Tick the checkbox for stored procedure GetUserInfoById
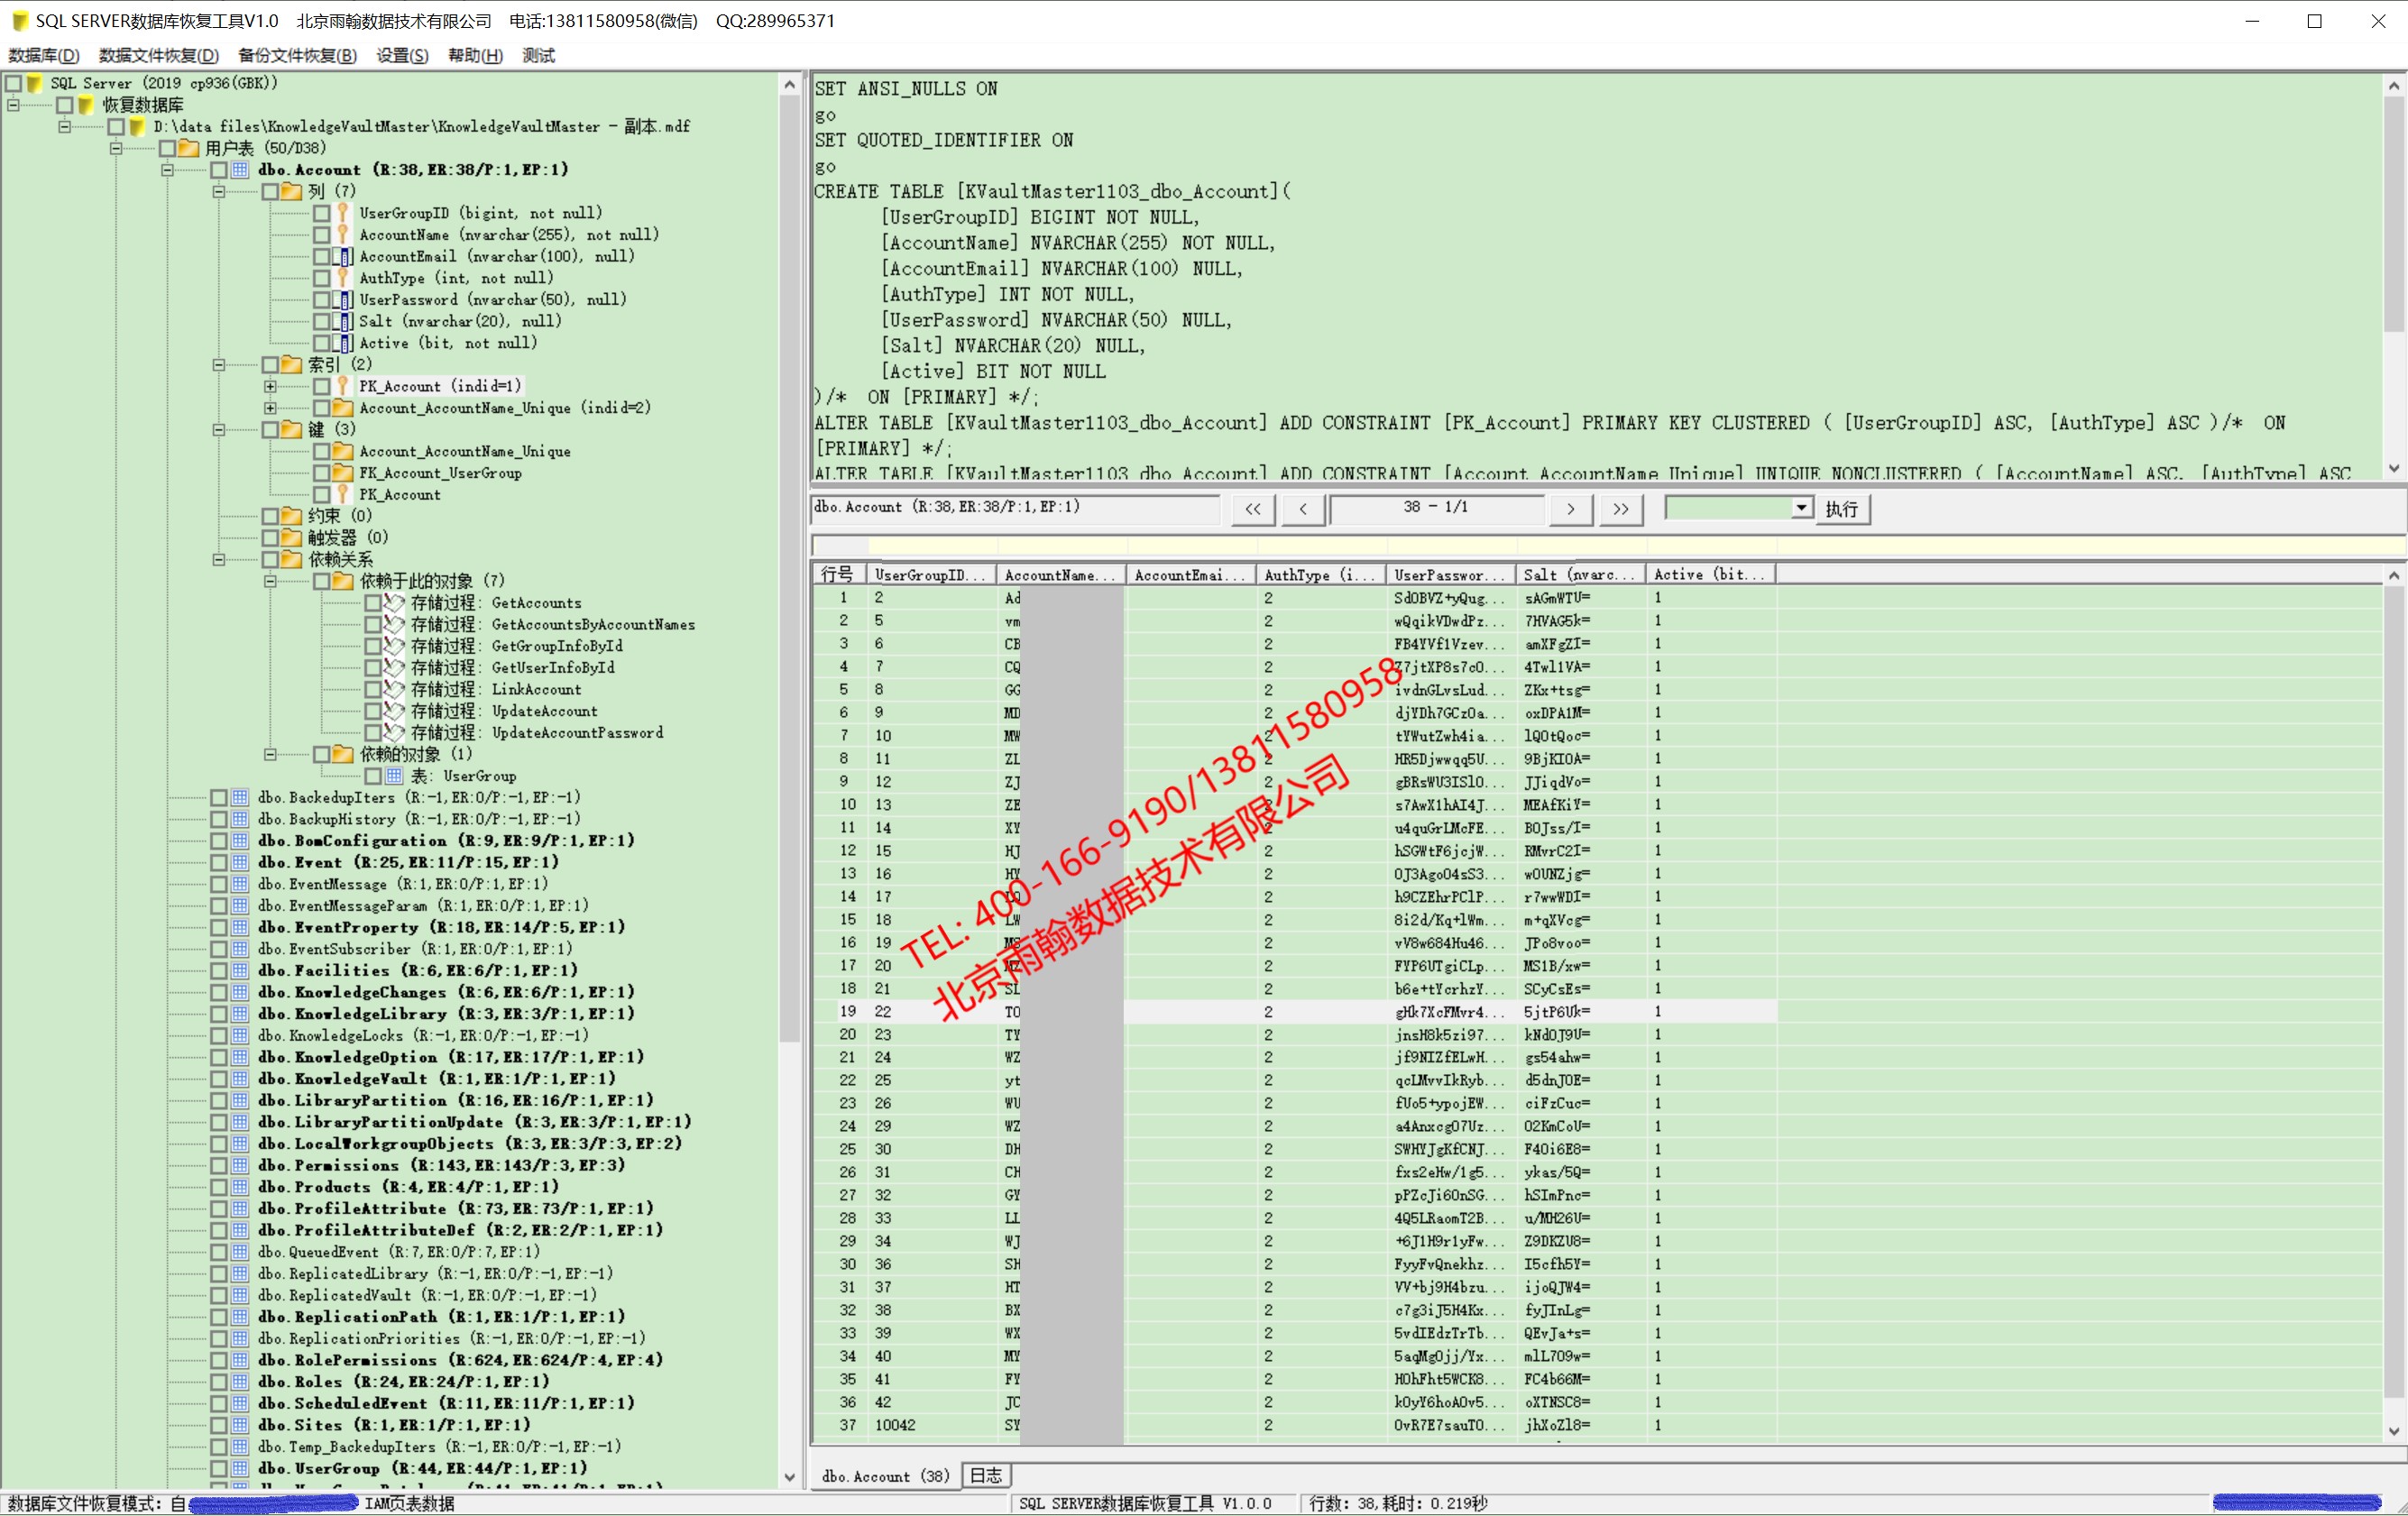The image size is (2408, 1516). coord(373,668)
